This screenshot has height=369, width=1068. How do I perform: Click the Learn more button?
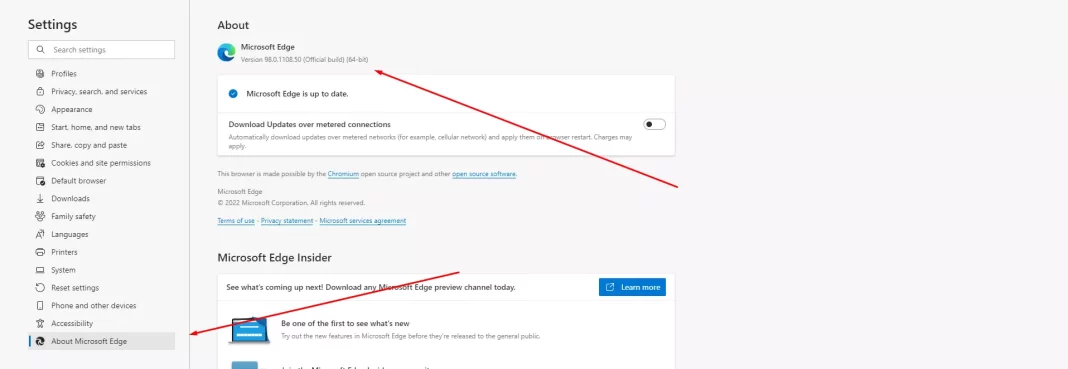632,287
